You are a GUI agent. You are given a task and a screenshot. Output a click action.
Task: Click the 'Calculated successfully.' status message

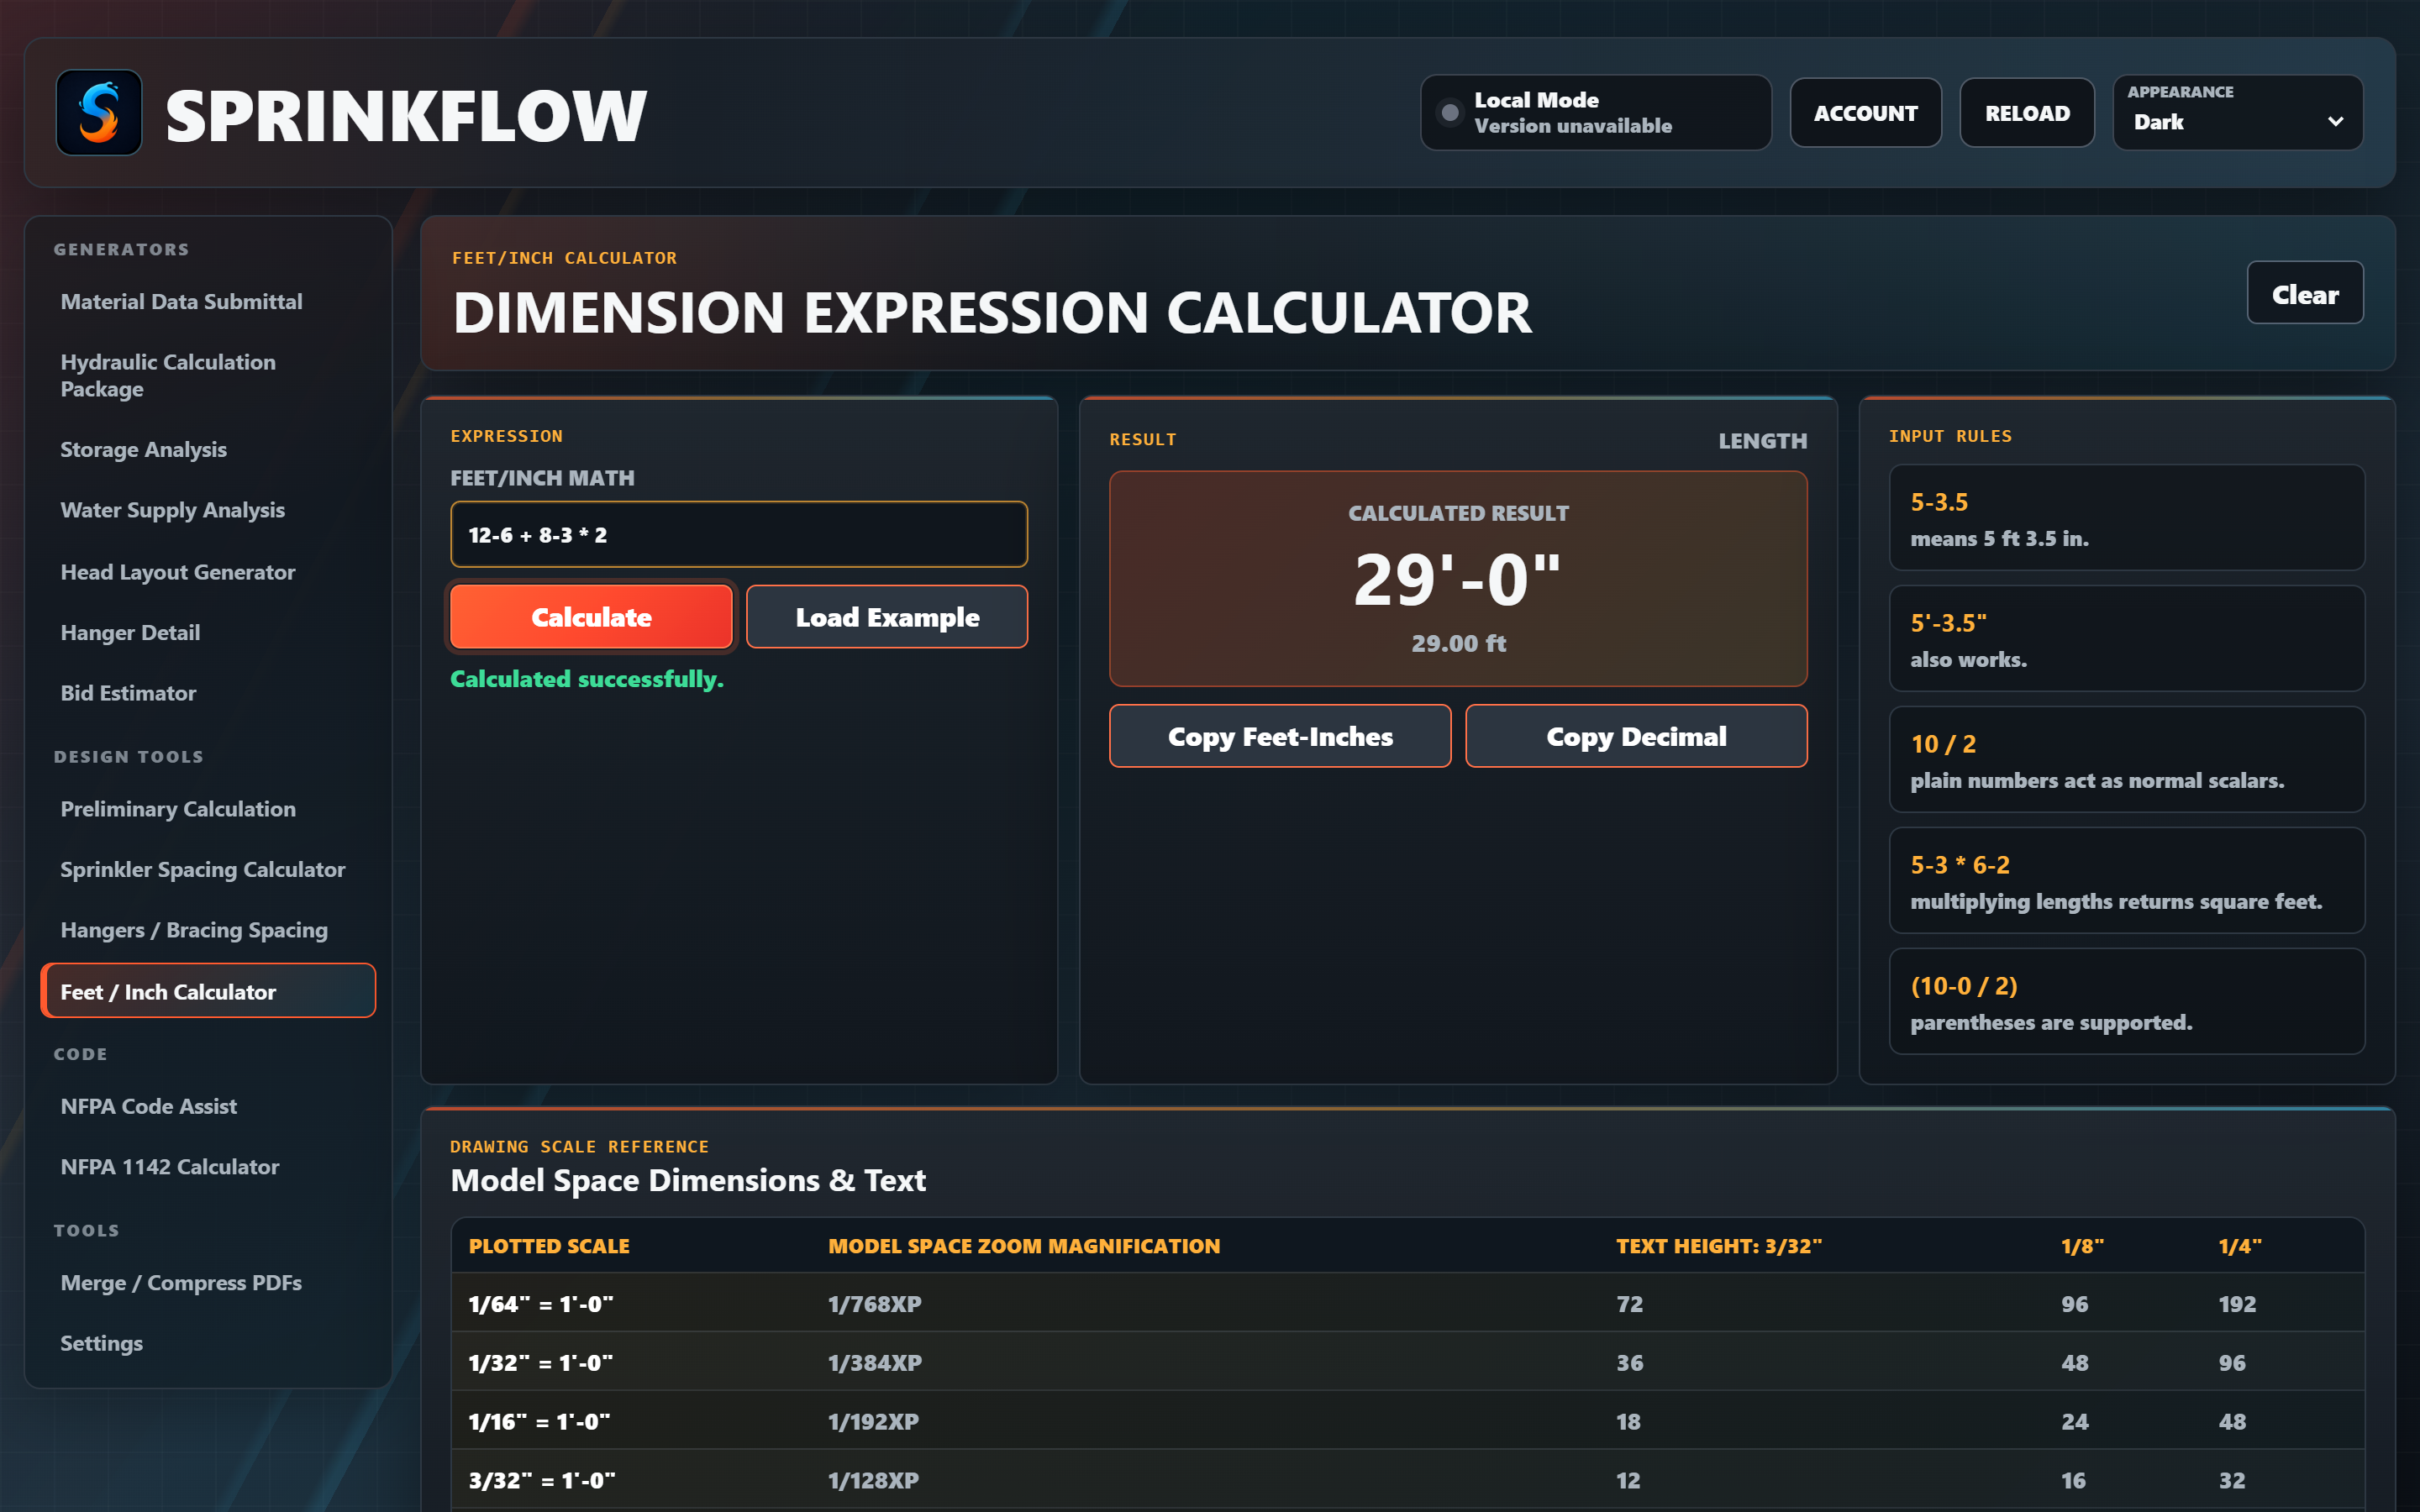click(x=586, y=679)
